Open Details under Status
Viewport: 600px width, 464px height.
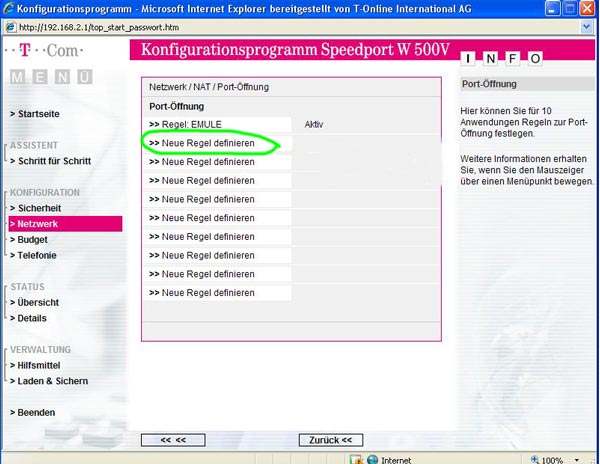coord(28,318)
